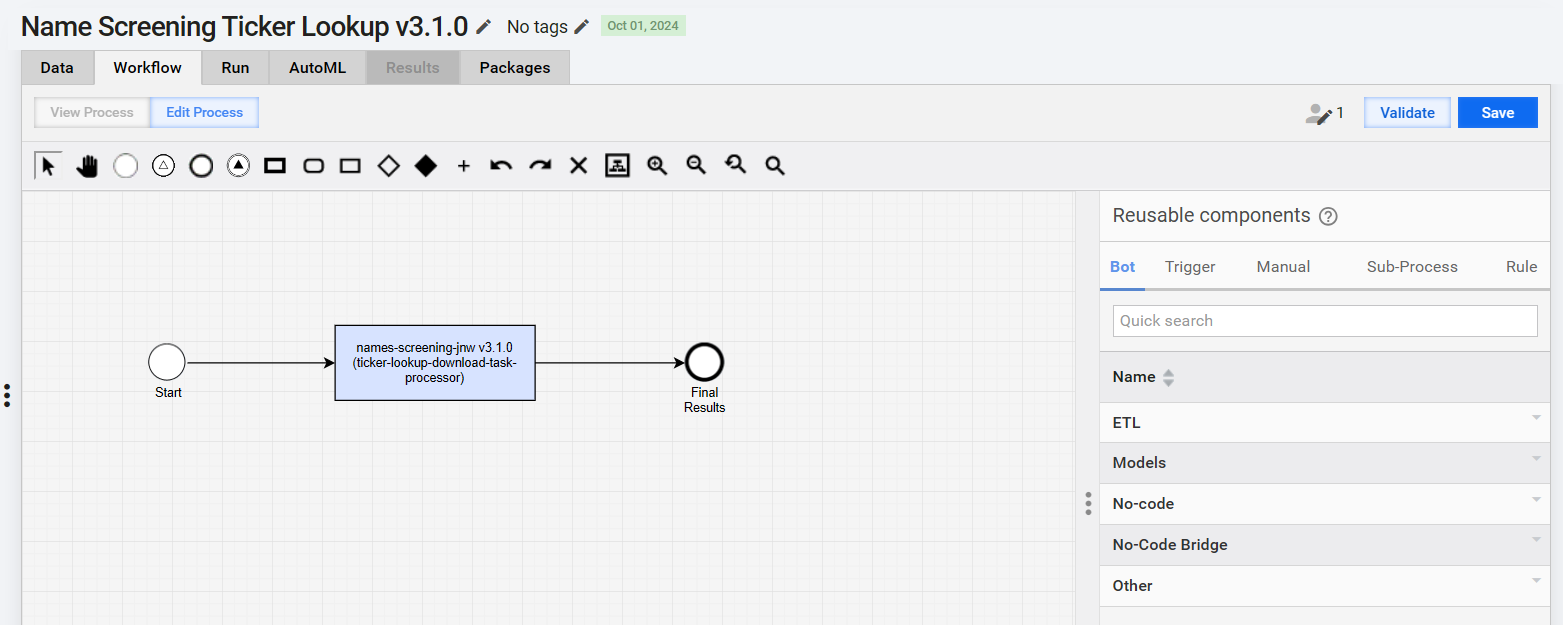Select the Manual components tab
Viewport: 1563px width, 625px height.
coord(1283,267)
